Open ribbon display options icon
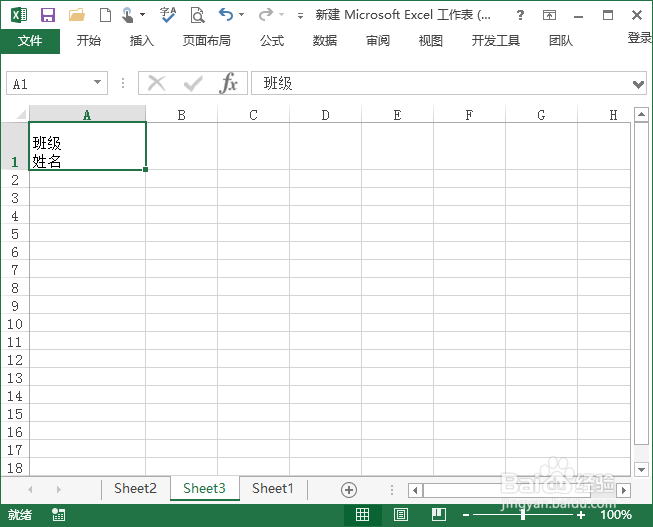The image size is (653, 527). 549,15
